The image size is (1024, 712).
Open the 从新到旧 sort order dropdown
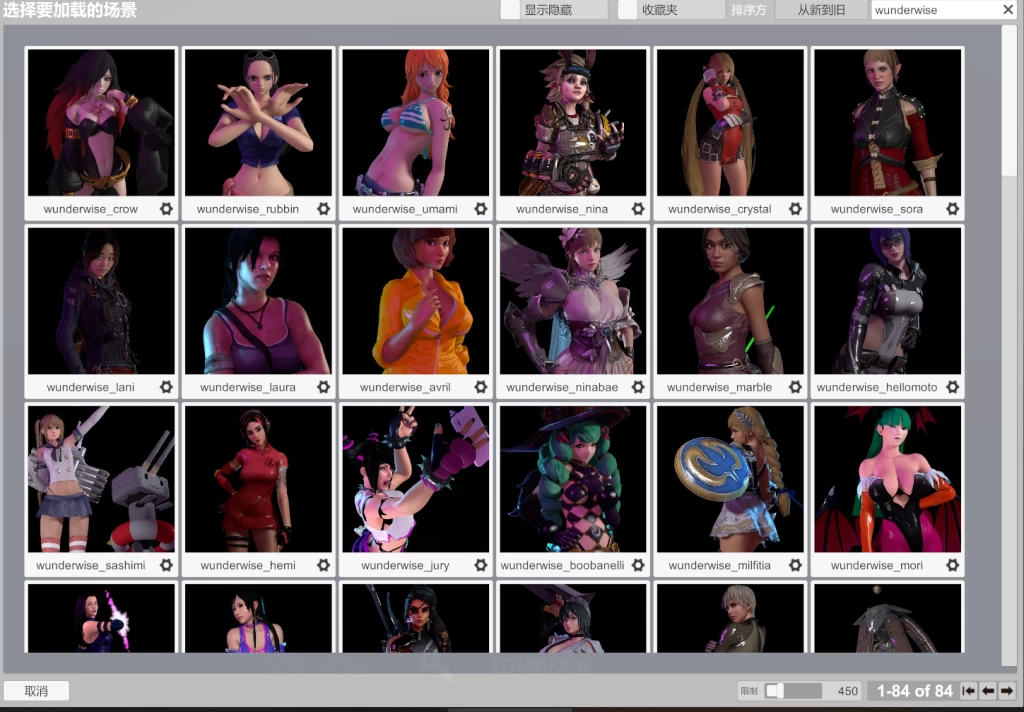(x=821, y=10)
